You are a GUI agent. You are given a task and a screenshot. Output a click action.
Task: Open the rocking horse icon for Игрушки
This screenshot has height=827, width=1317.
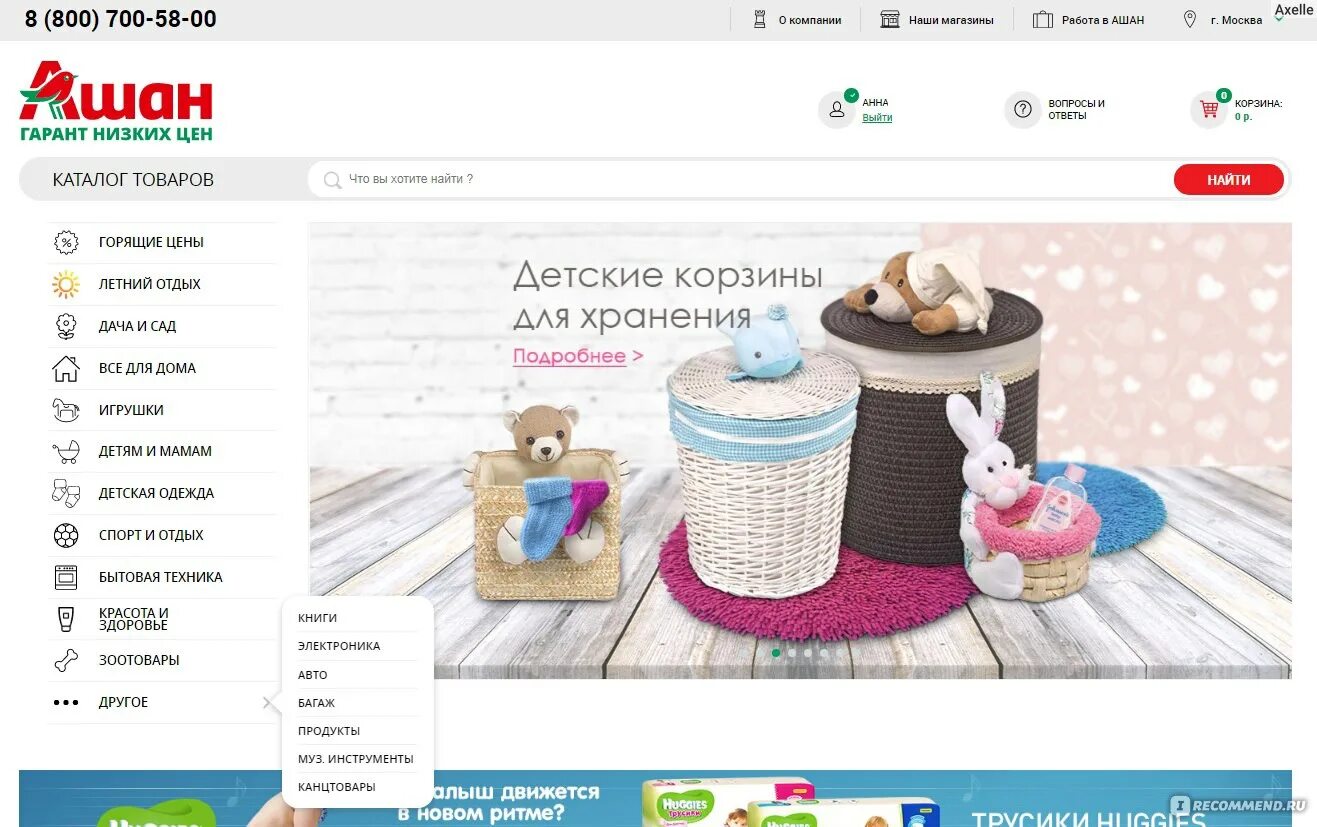point(65,409)
